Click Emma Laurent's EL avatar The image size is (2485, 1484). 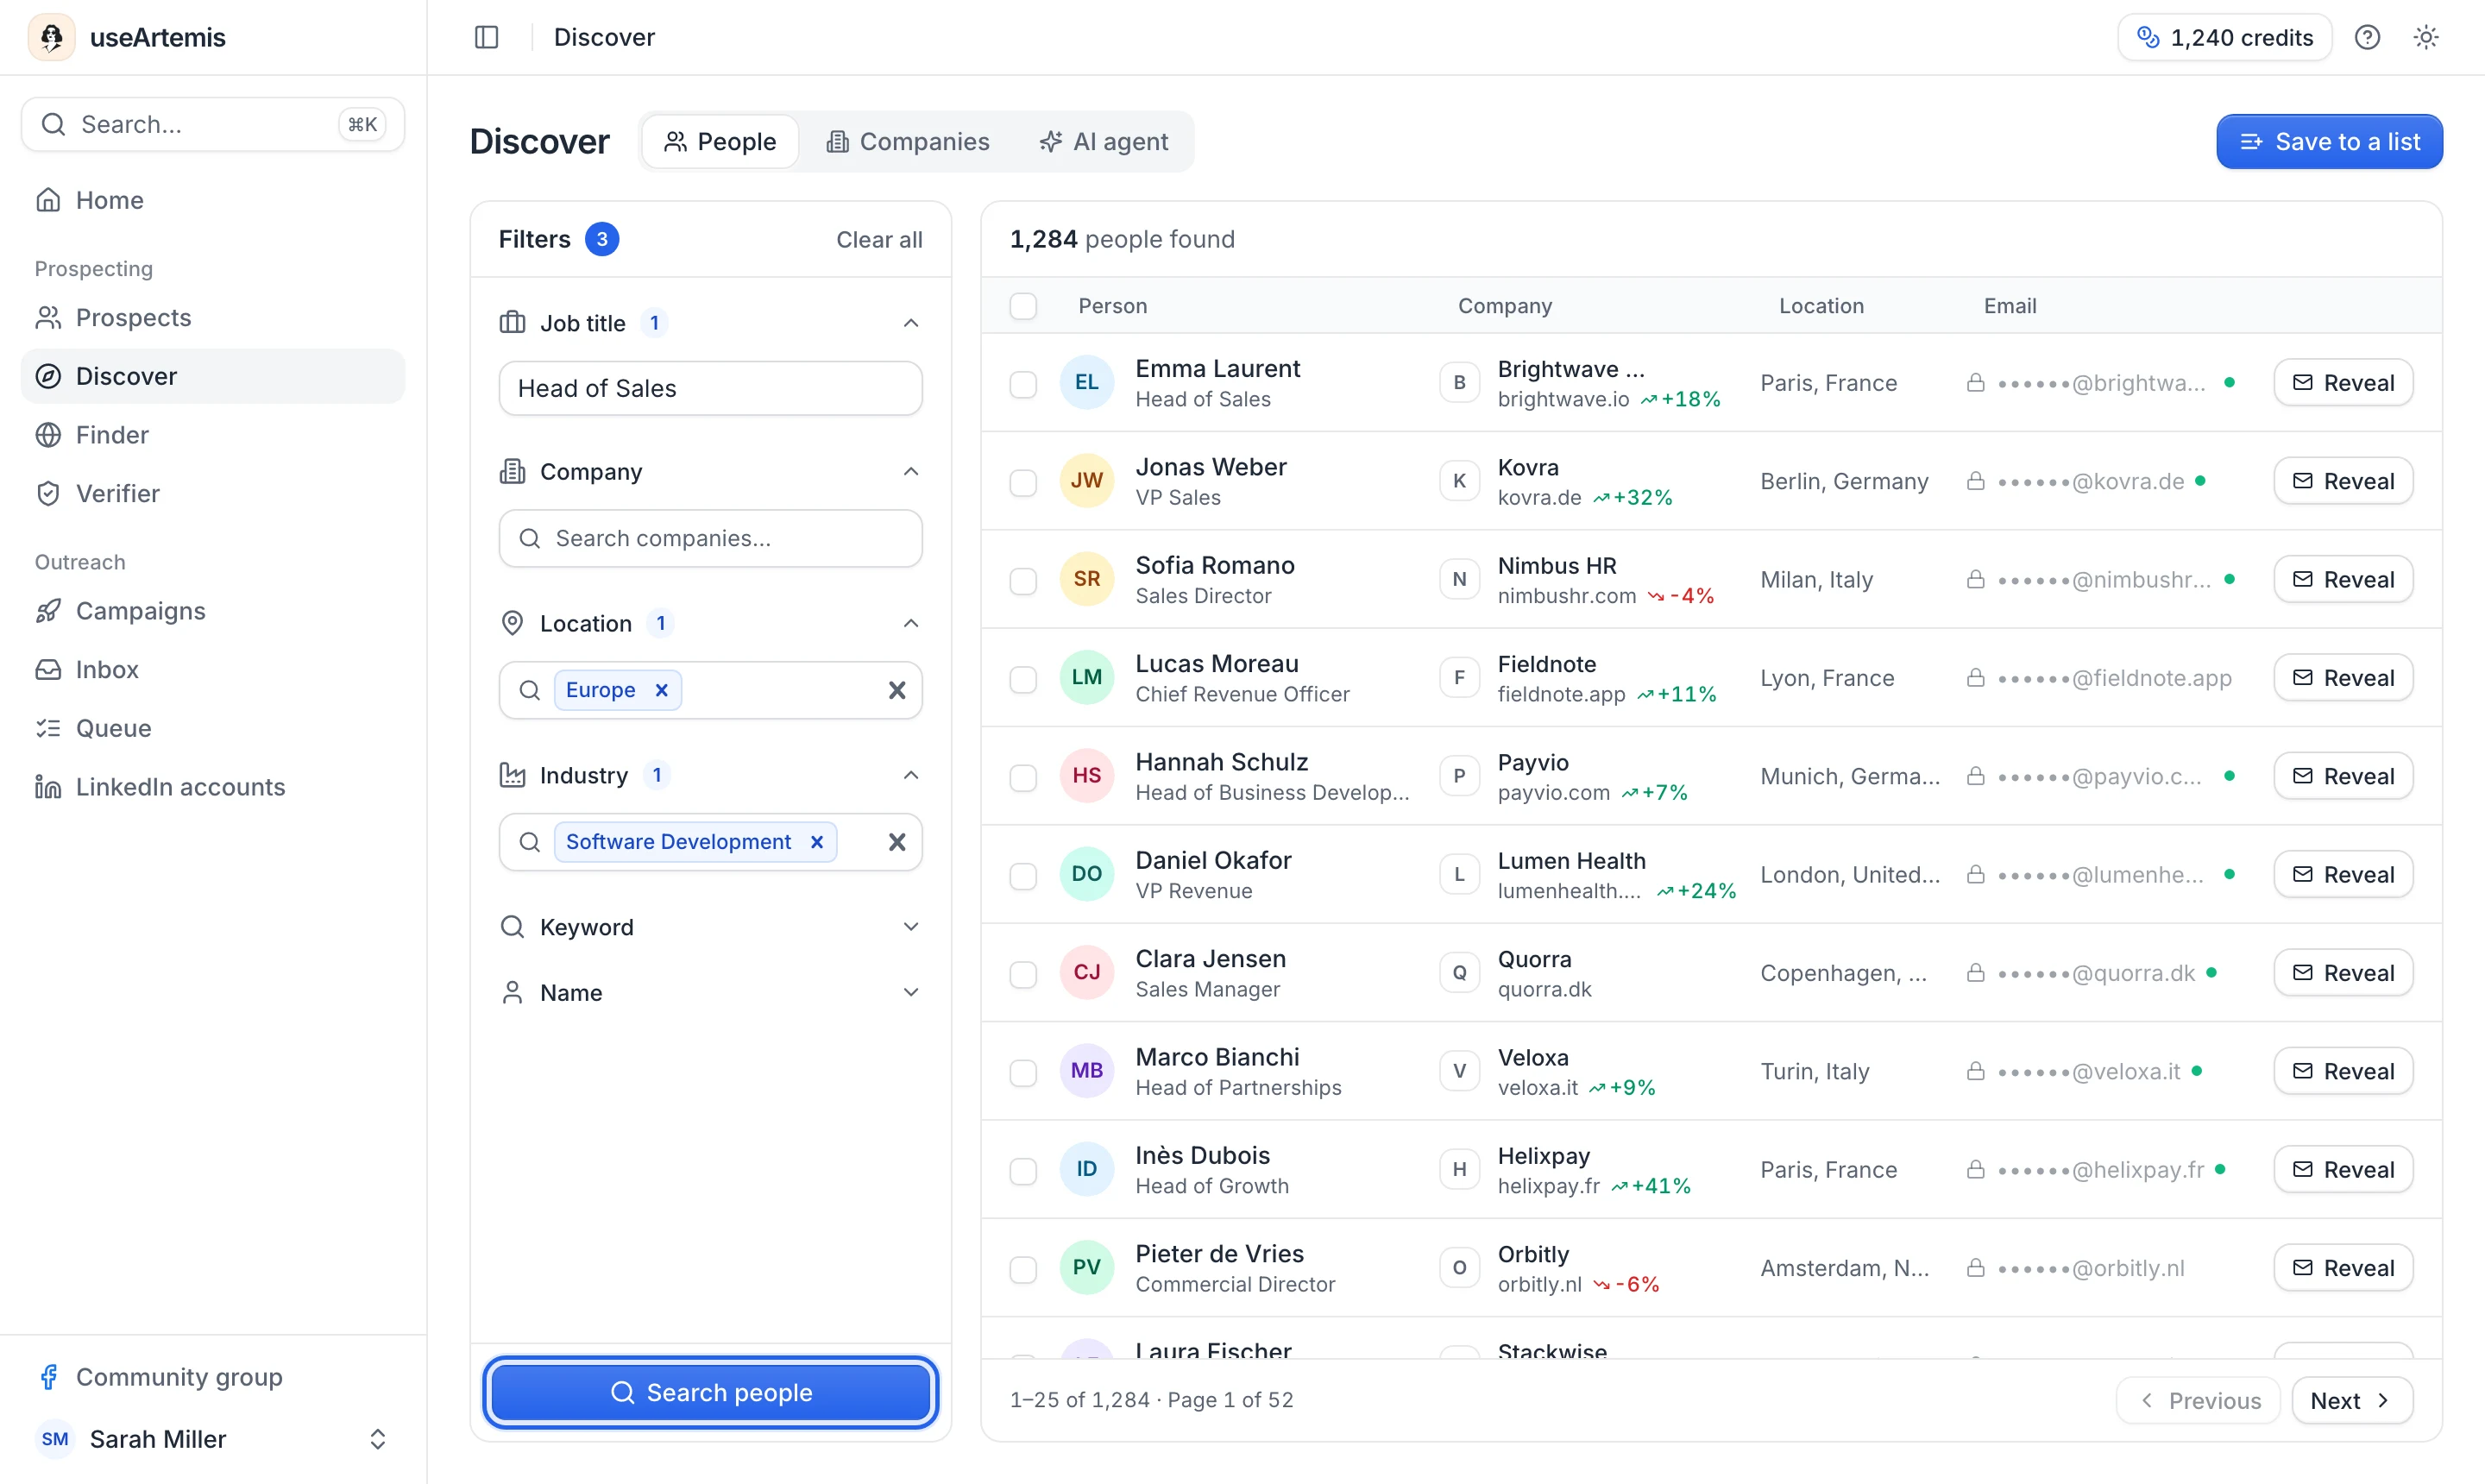pyautogui.click(x=1086, y=382)
